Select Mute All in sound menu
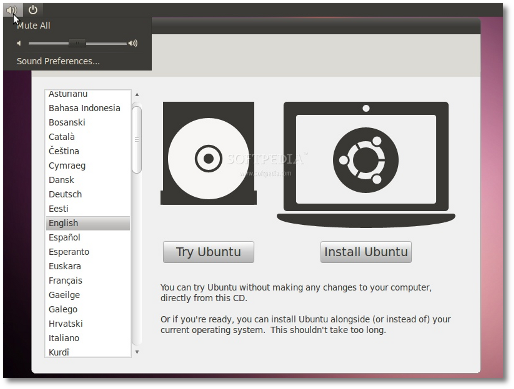Image resolution: width=514 pixels, height=389 pixels. [x=34, y=26]
